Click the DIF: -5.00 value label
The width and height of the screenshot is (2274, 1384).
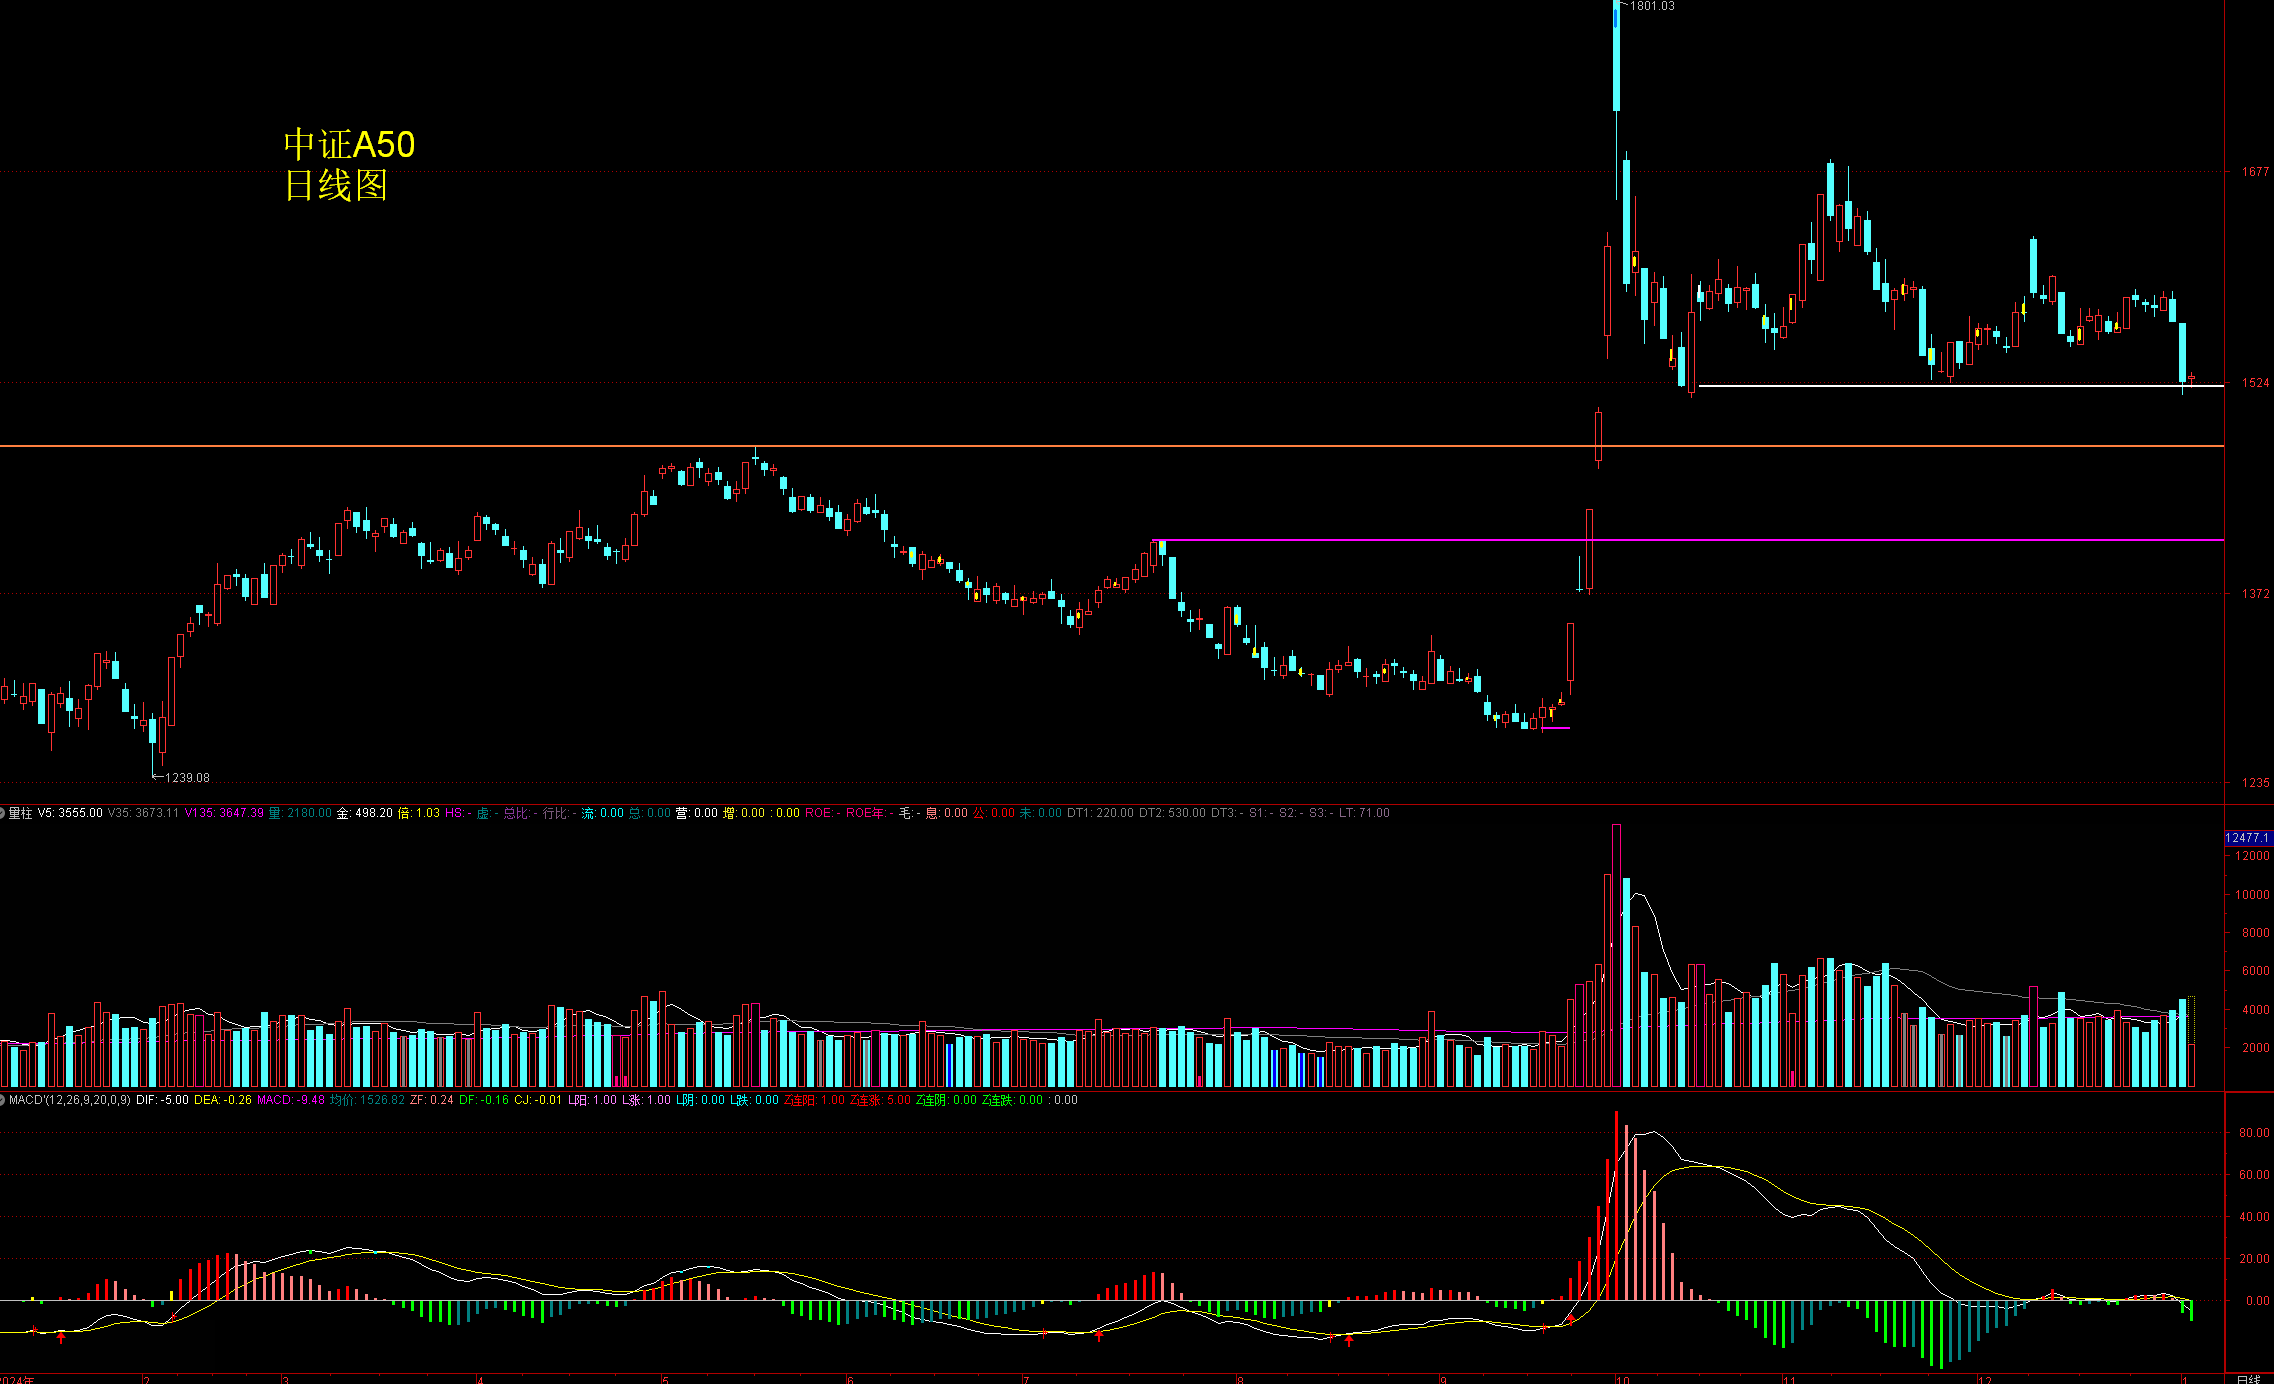(x=162, y=1100)
